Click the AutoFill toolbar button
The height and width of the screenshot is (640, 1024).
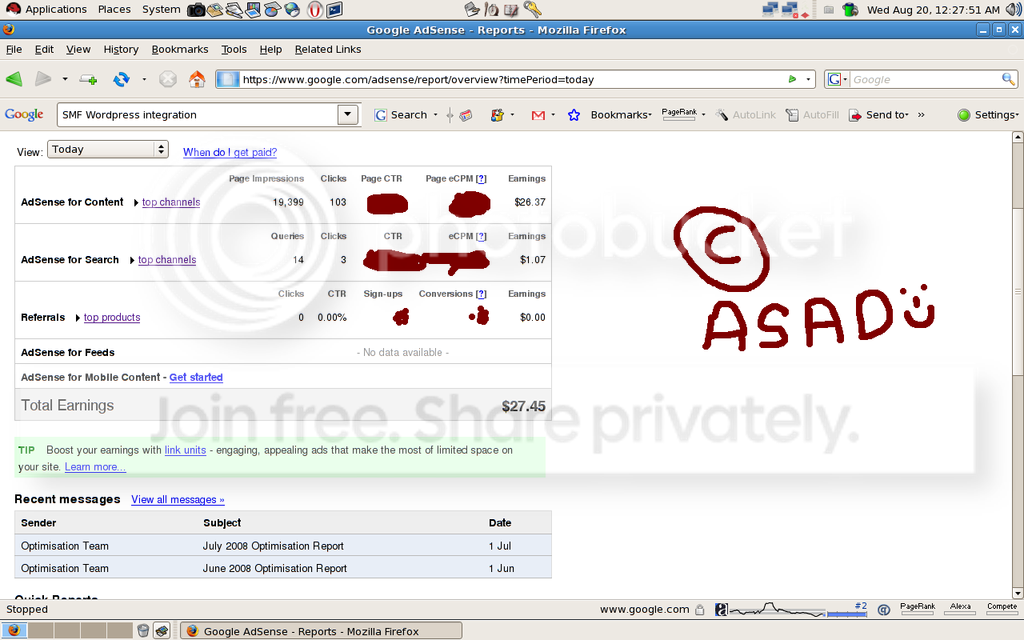pyautogui.click(x=812, y=115)
